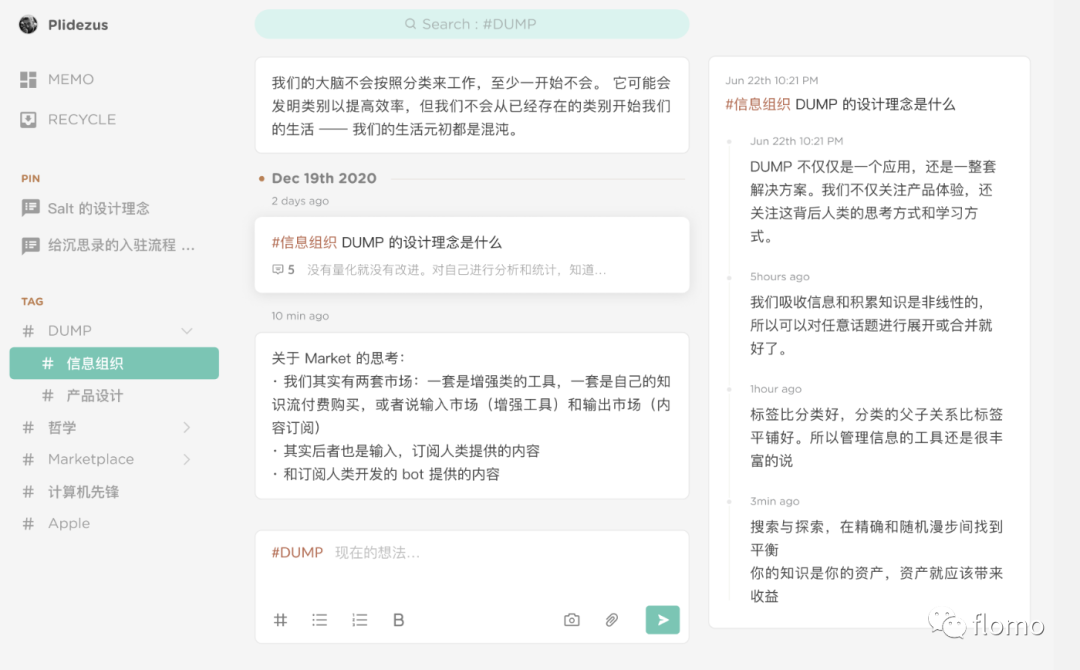
Task: Click the #信息组织 tag in the middle memo card
Action: point(304,242)
